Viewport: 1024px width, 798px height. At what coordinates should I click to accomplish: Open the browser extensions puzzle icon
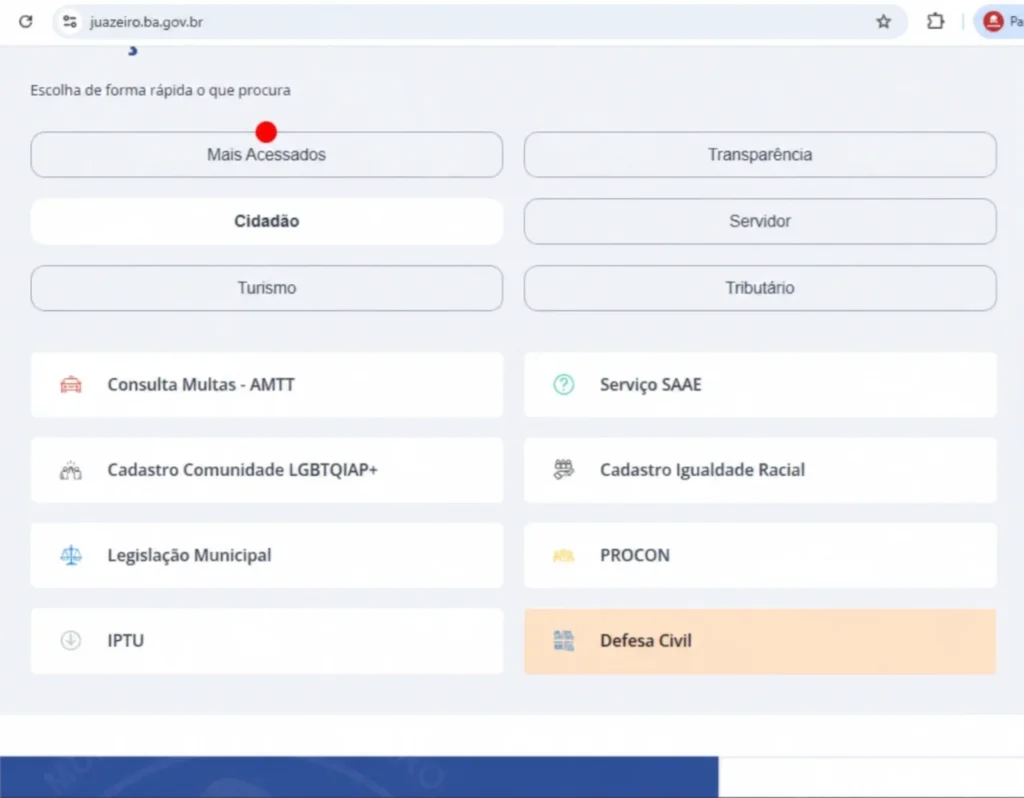click(935, 22)
